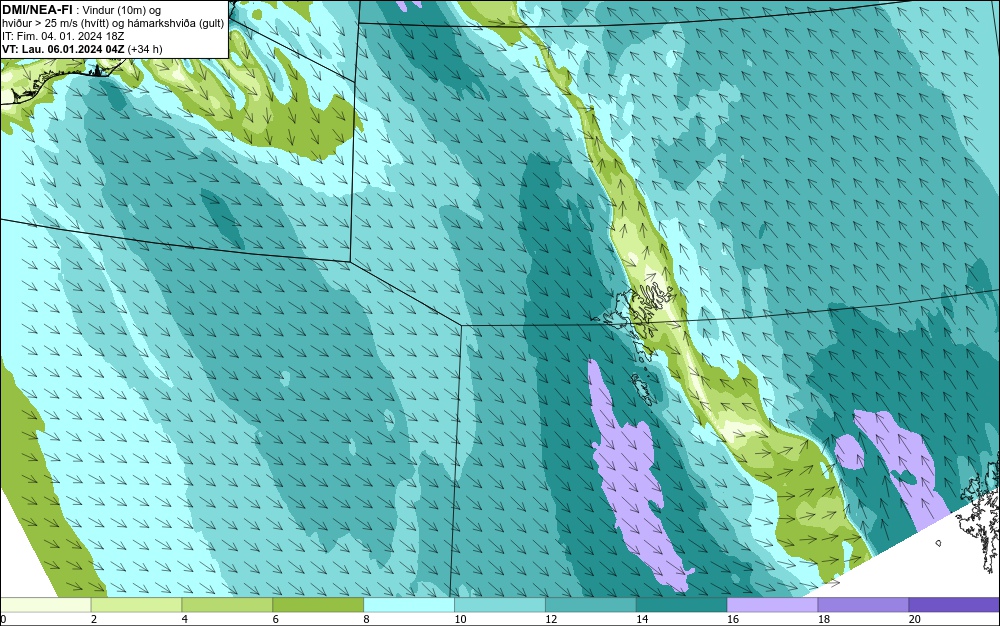
Task: Click the legend scale label 10
Action: 460,619
